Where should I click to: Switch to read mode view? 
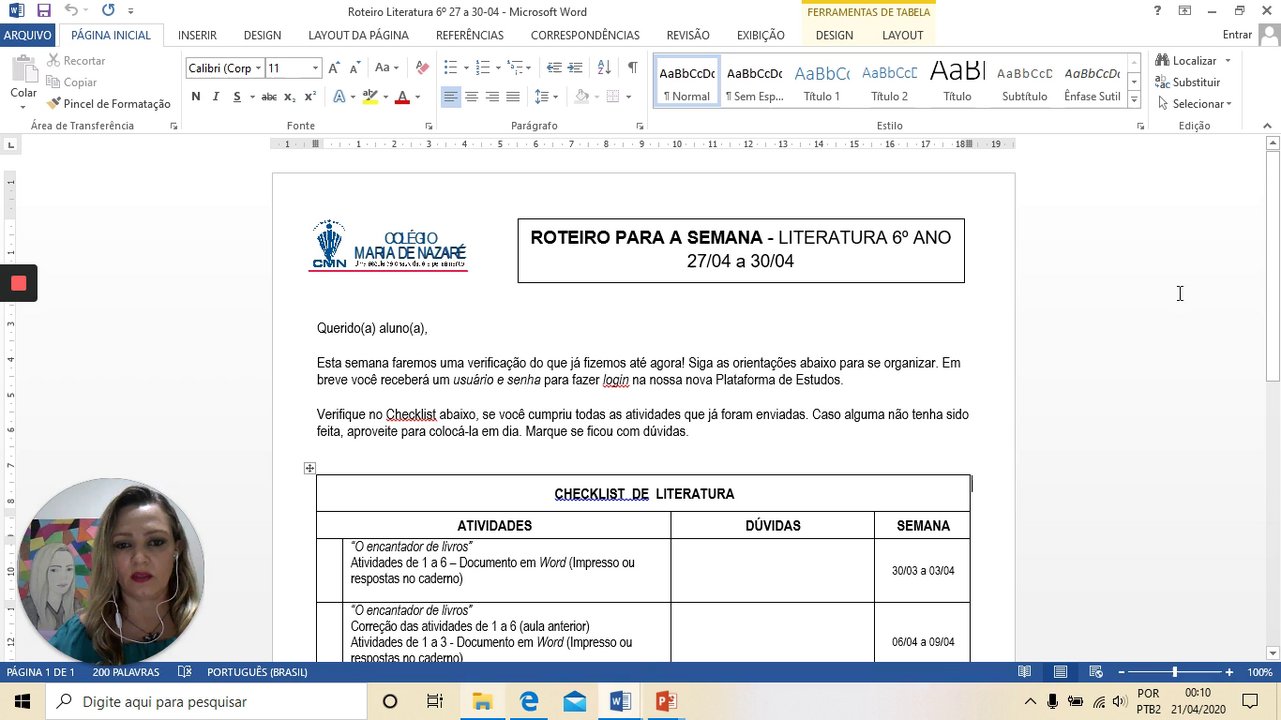click(x=1025, y=672)
